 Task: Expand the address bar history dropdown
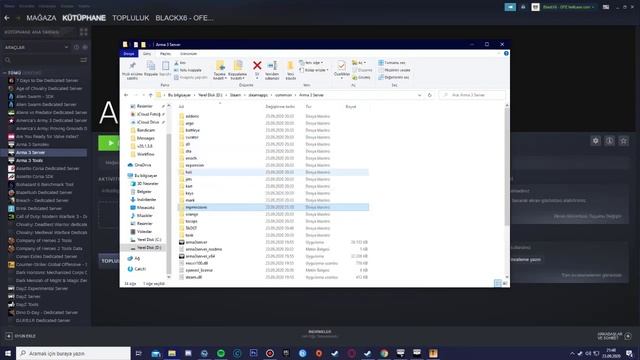pyautogui.click(x=419, y=95)
